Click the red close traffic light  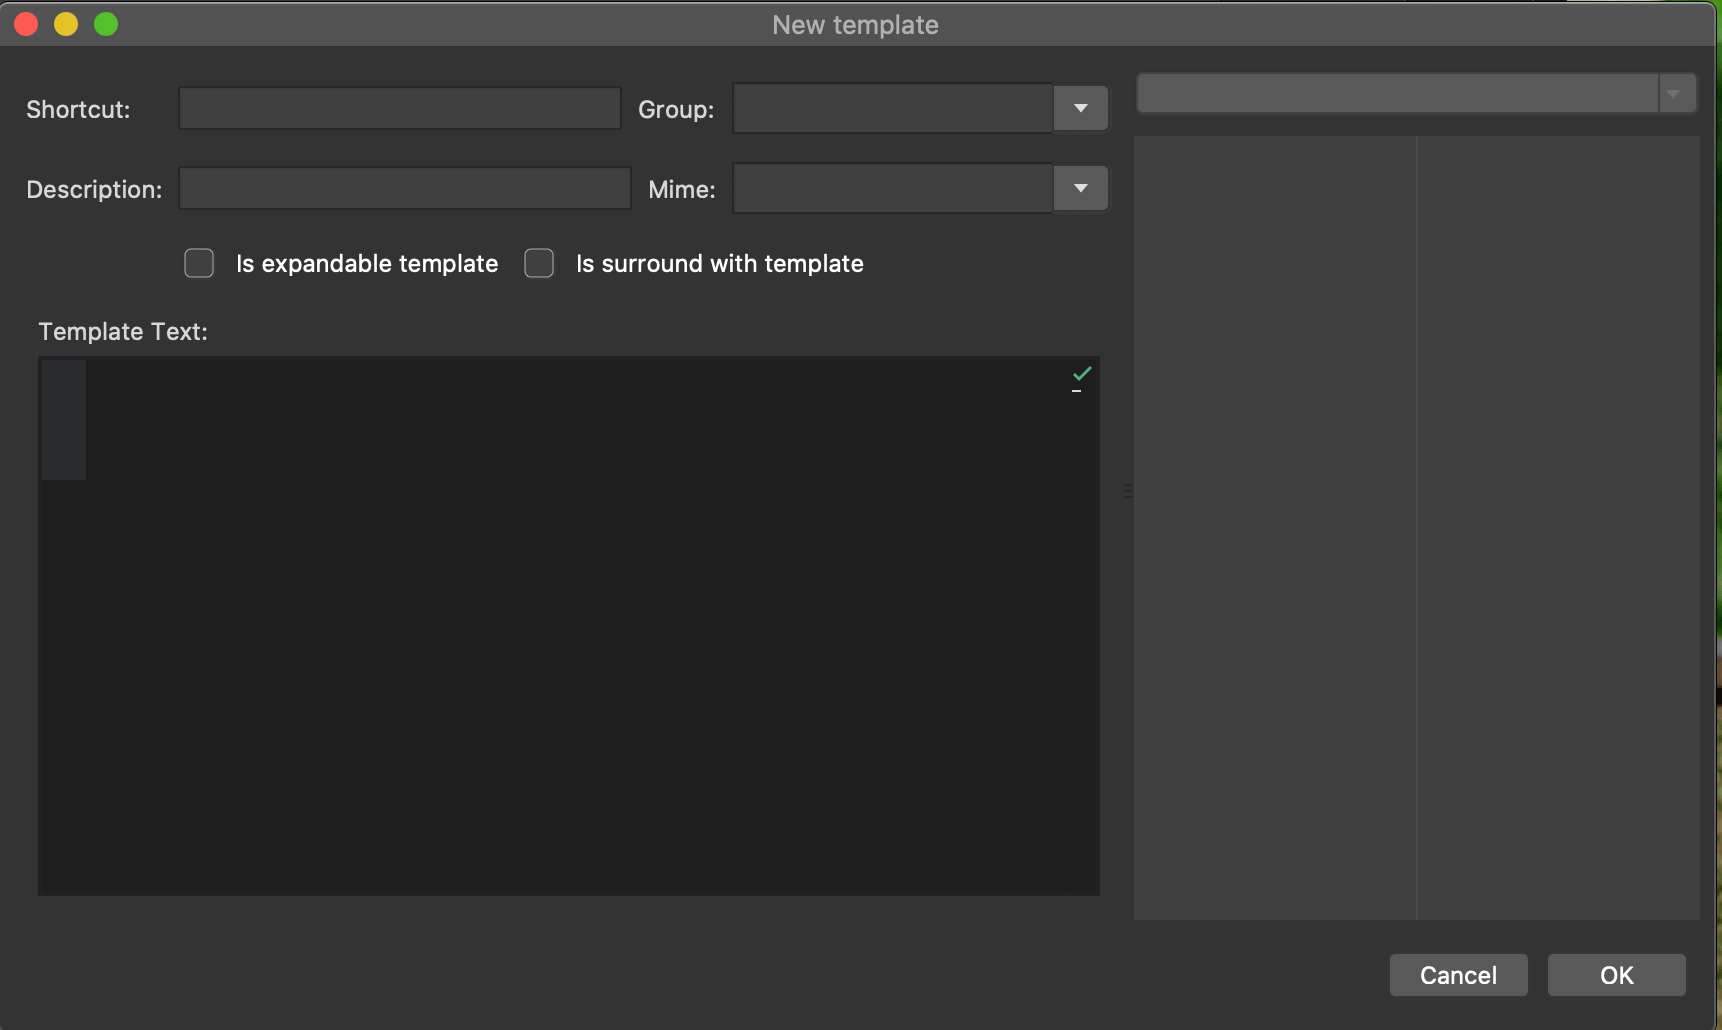(x=26, y=23)
